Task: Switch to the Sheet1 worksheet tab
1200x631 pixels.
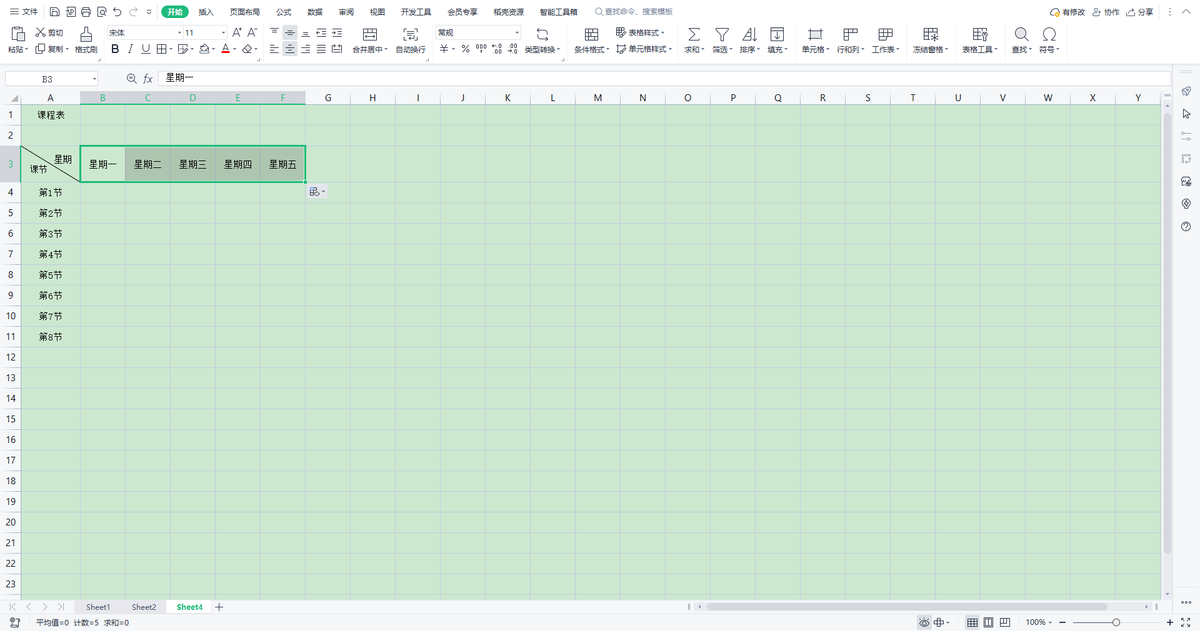Action: 98,607
